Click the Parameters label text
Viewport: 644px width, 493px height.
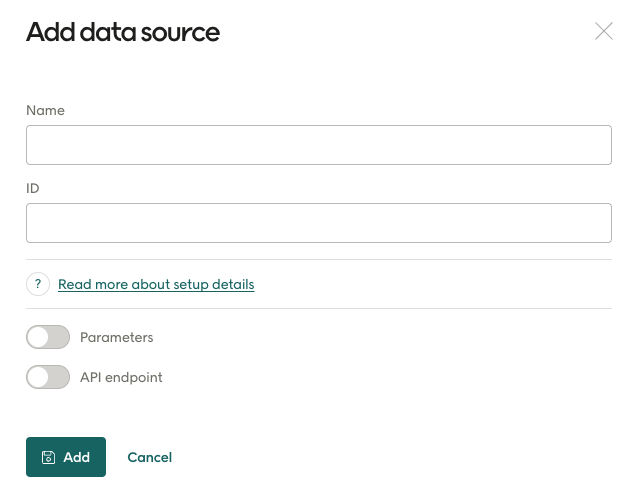click(x=116, y=337)
